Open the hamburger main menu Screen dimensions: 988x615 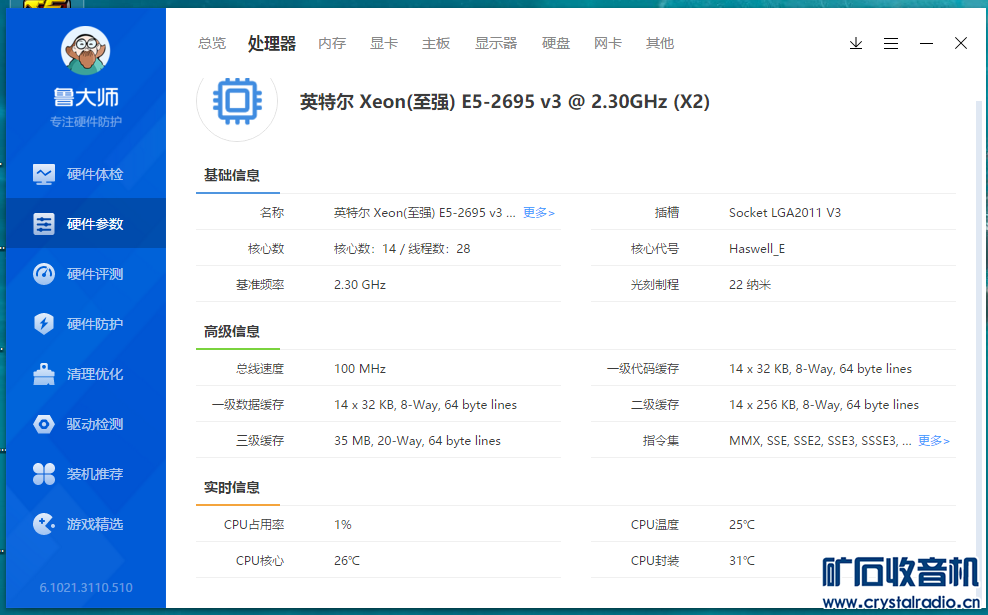coord(891,44)
